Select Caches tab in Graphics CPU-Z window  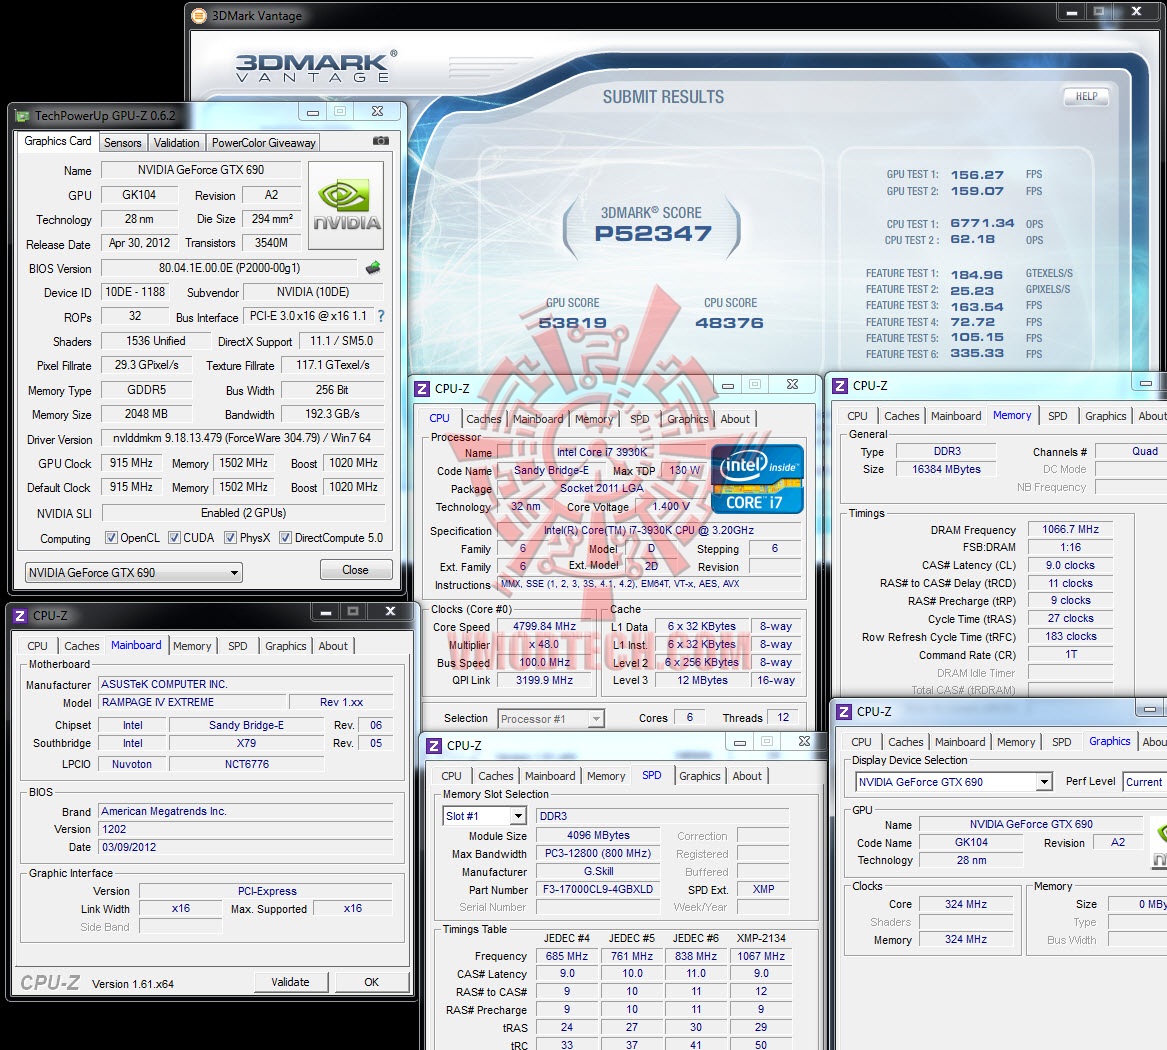pos(906,742)
